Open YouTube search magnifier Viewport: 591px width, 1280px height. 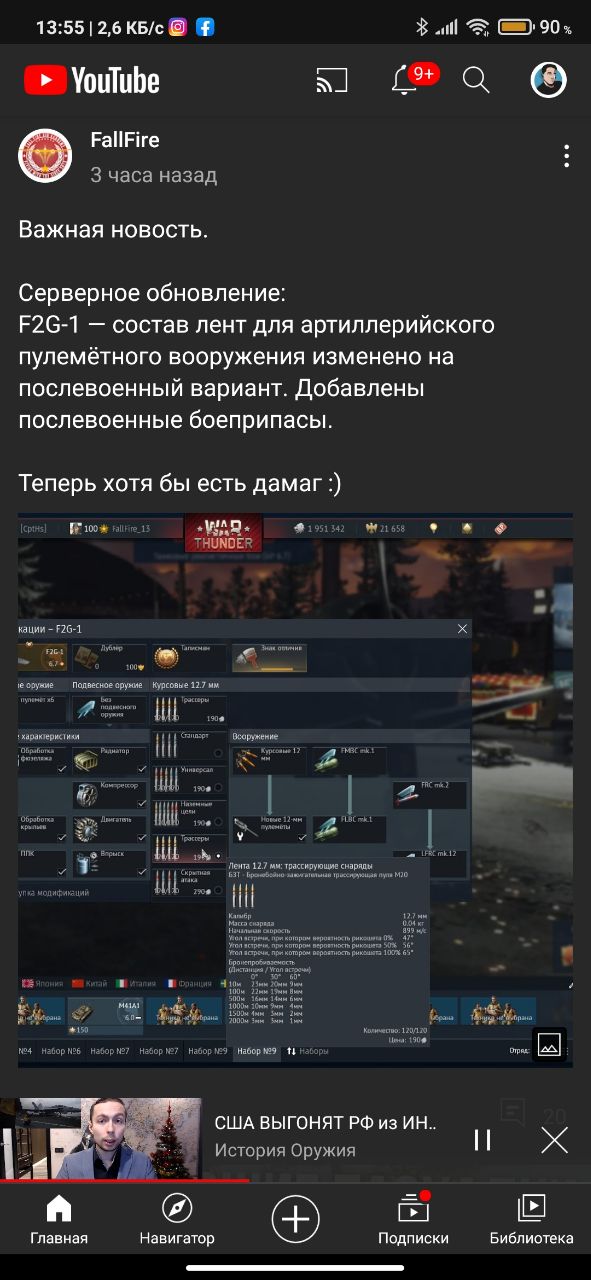click(477, 81)
